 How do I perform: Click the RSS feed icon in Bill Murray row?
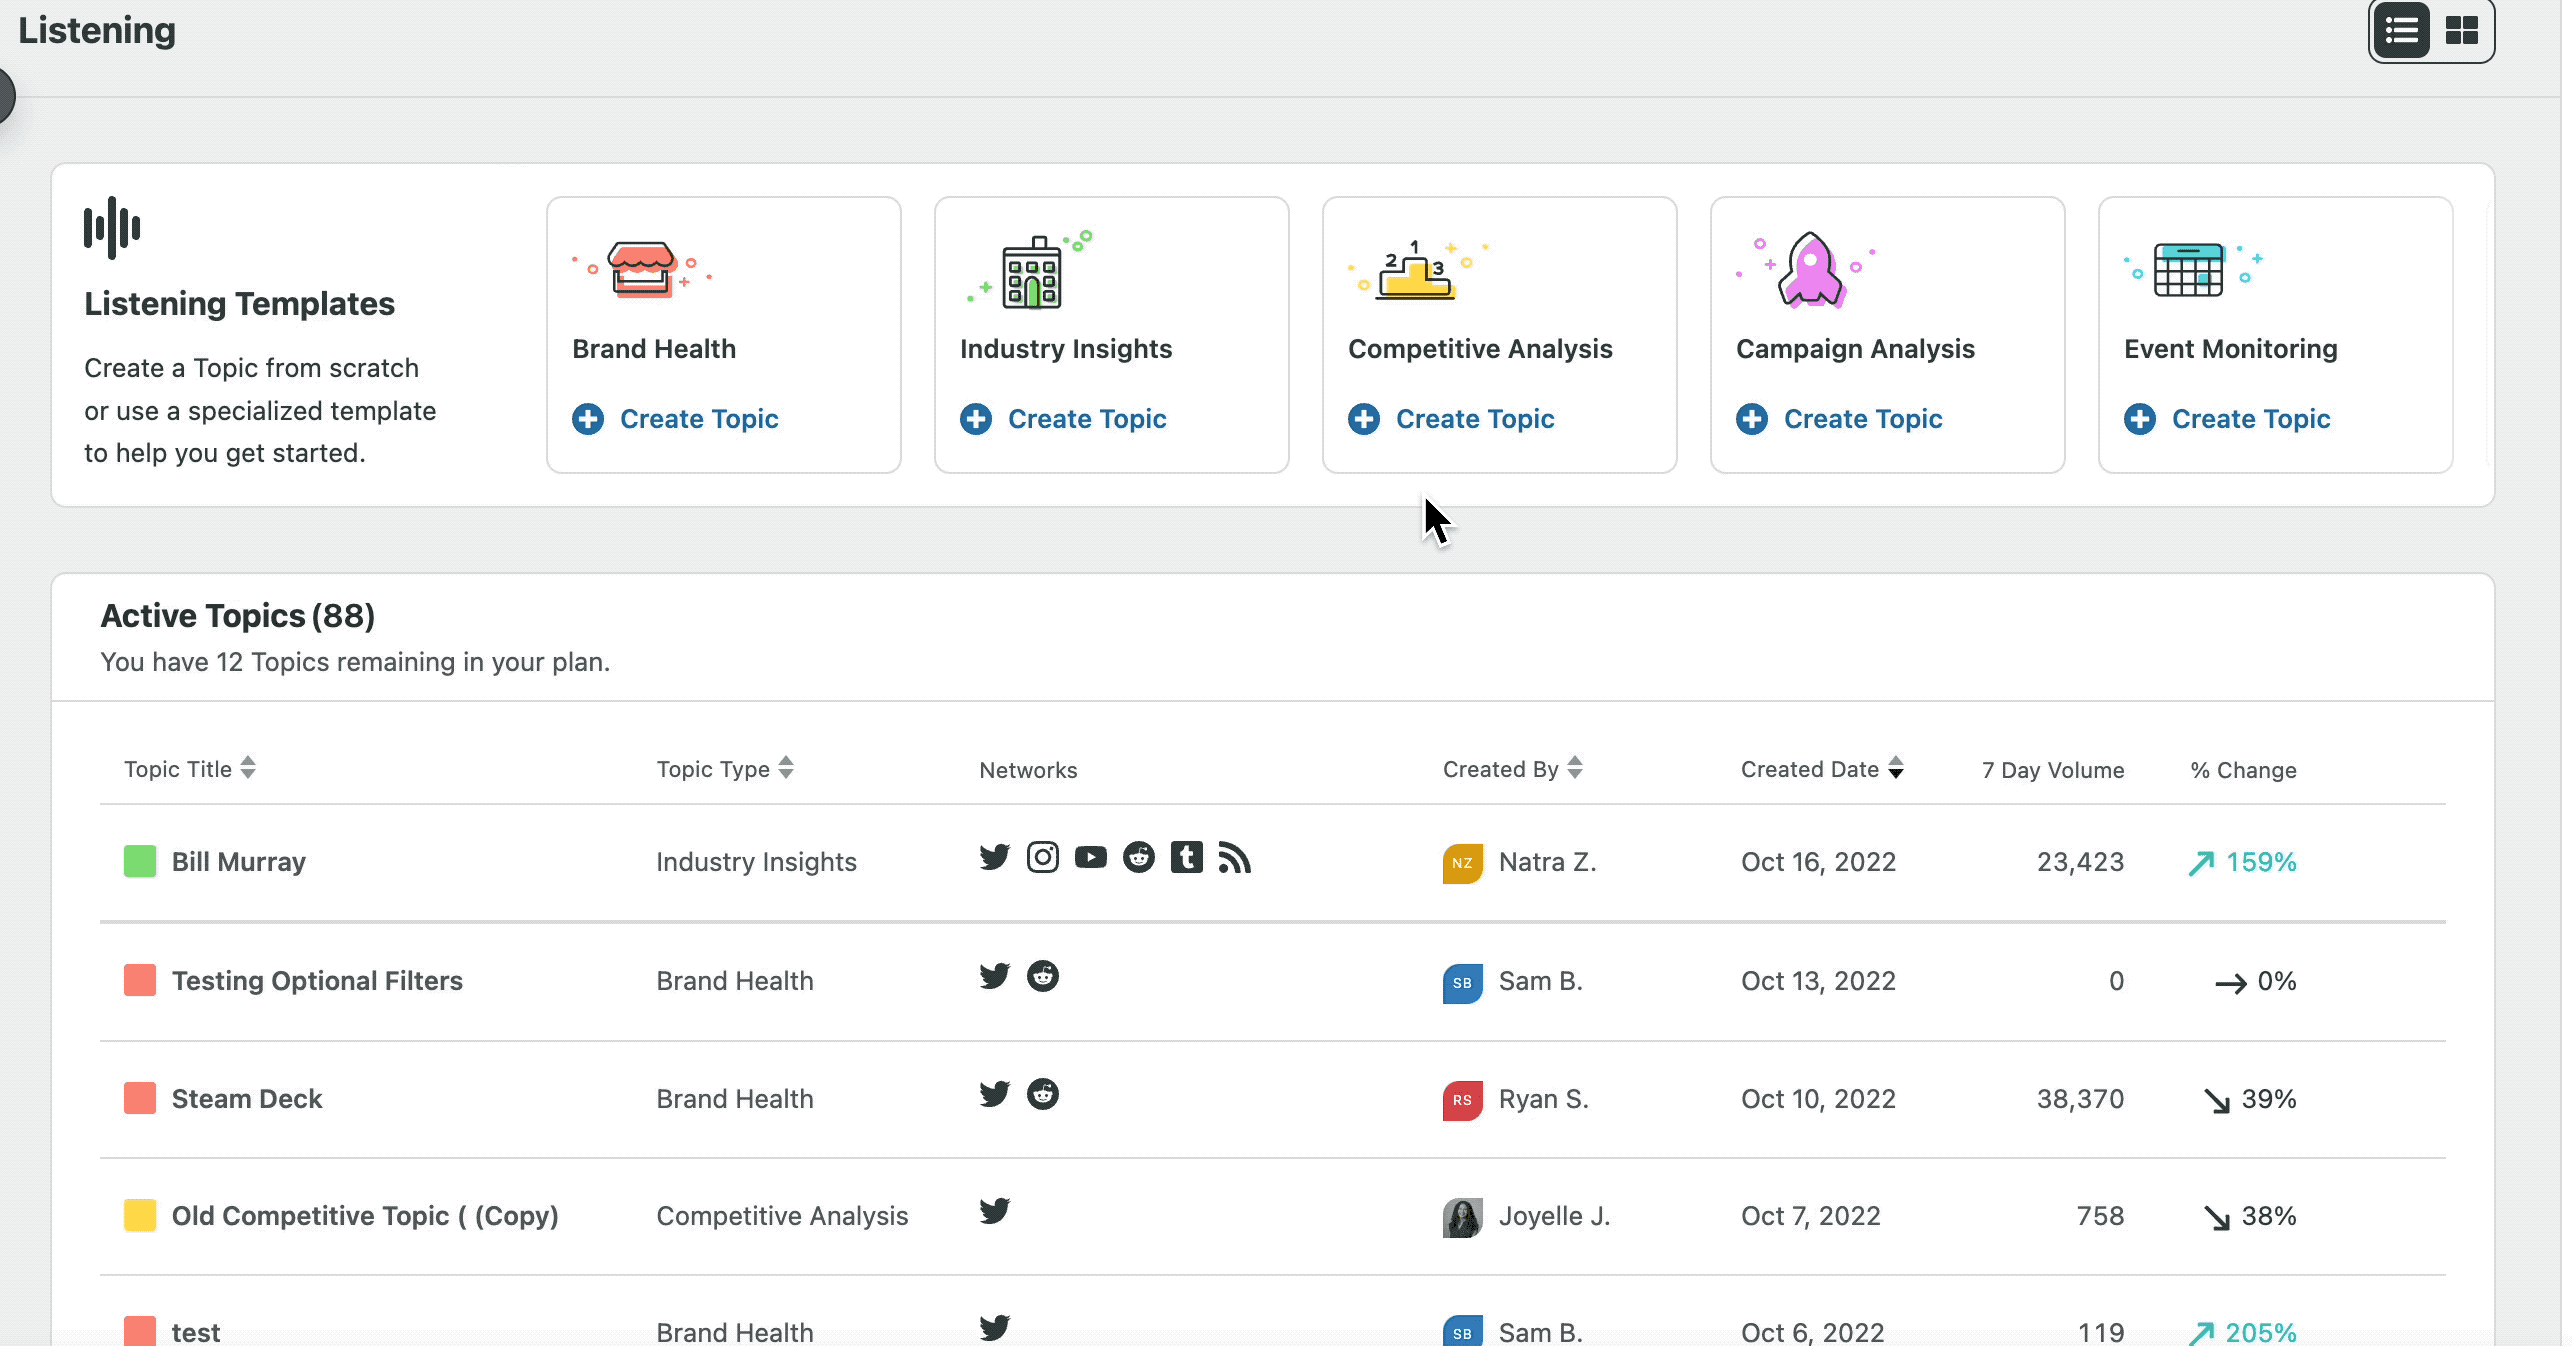(1235, 858)
